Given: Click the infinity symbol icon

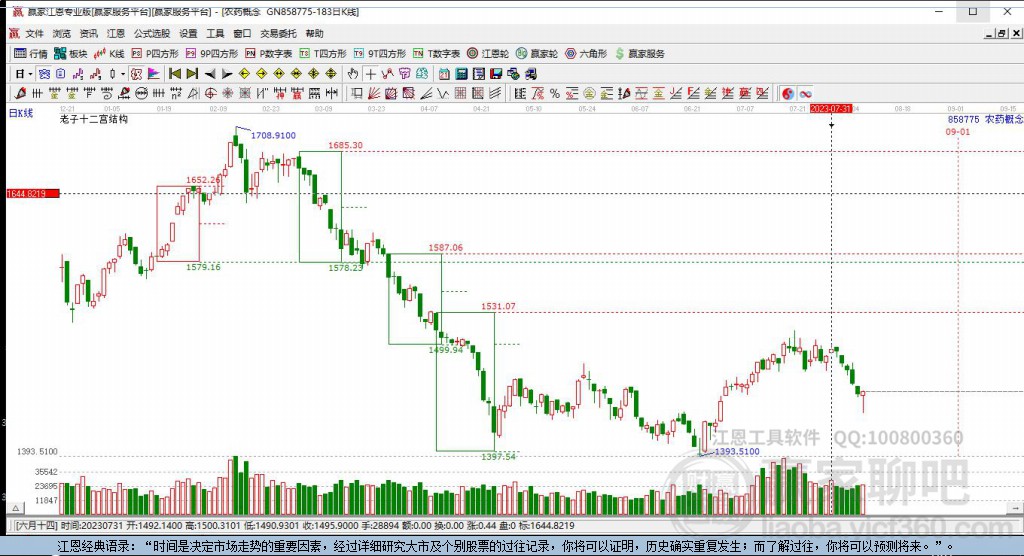Looking at the screenshot, I should coord(806,93).
